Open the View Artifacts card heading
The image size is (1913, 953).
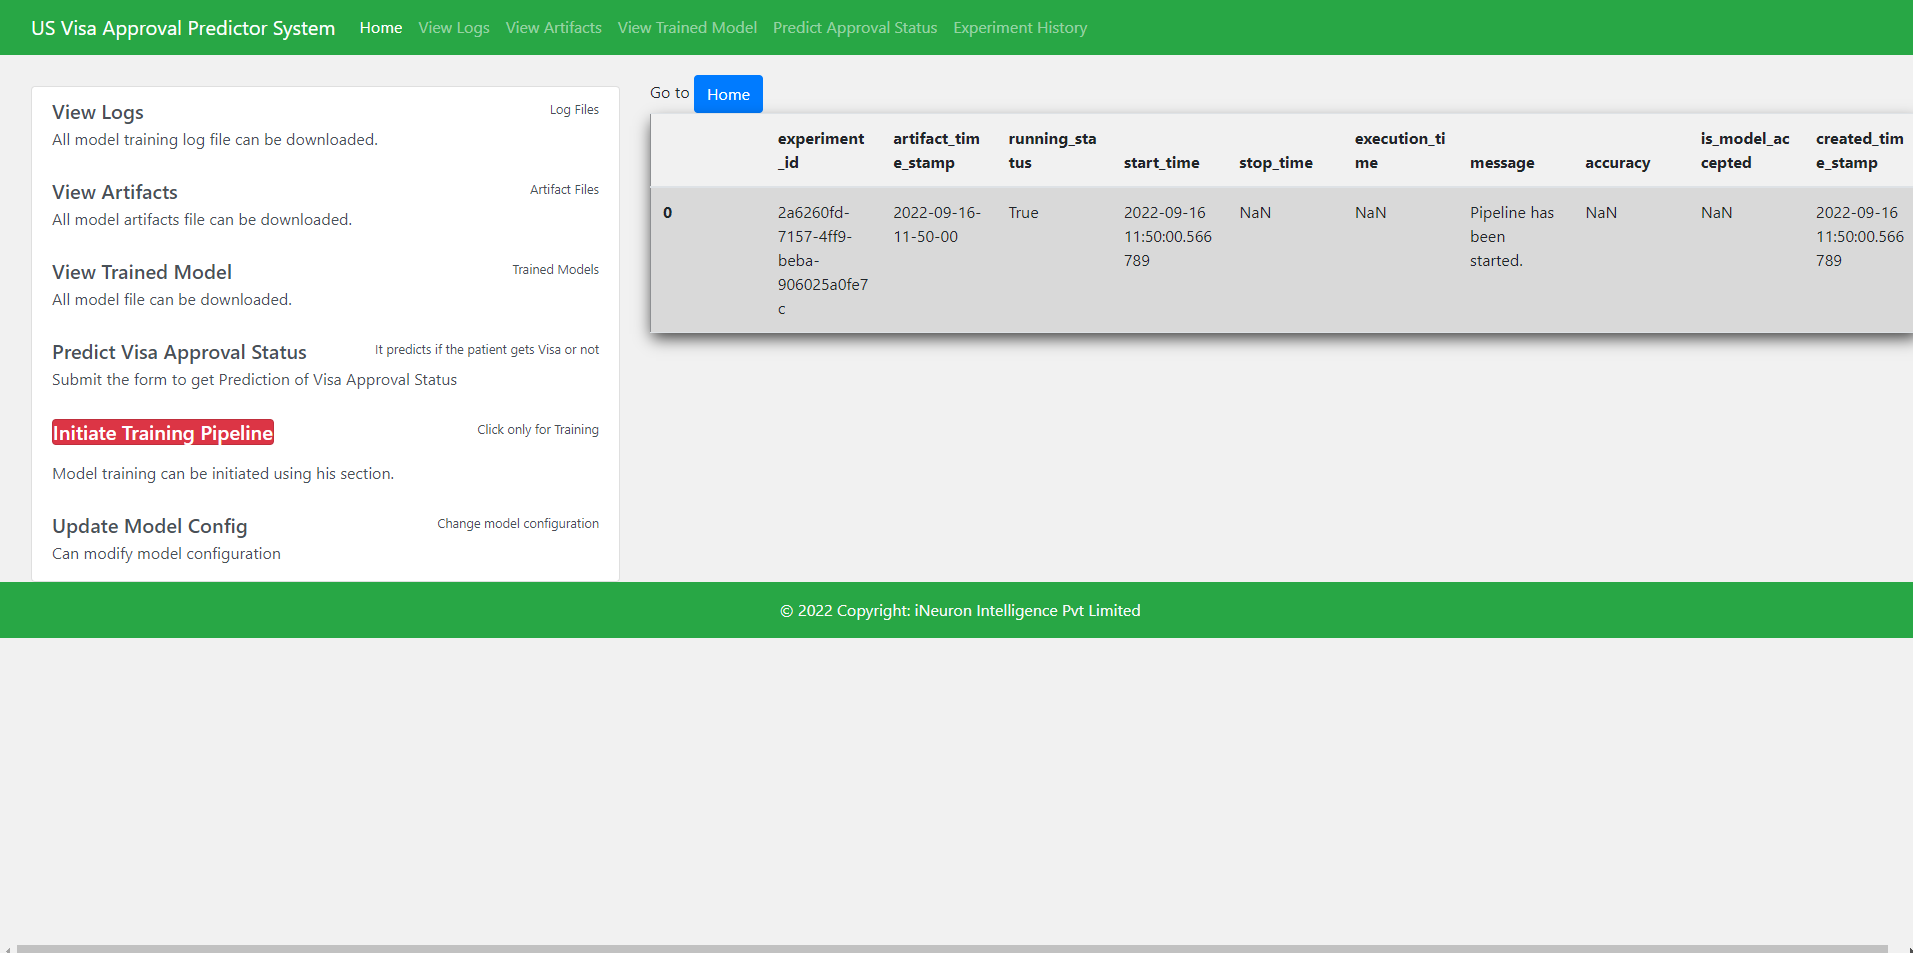click(115, 192)
